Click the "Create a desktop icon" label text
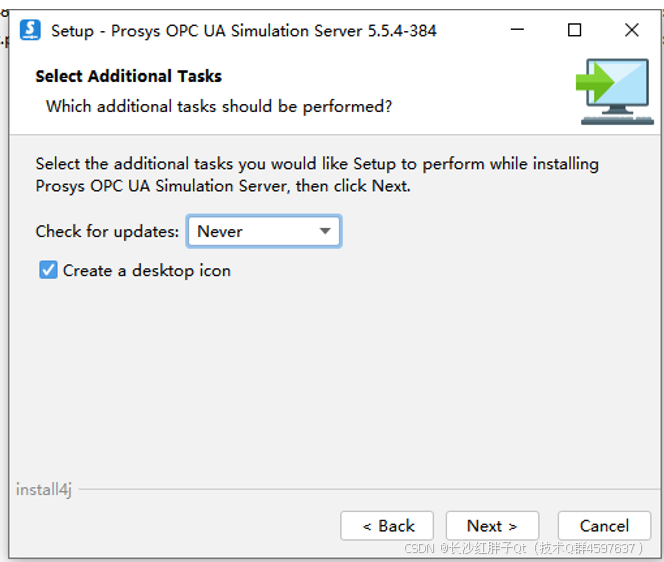This screenshot has height=562, width=664. pyautogui.click(x=146, y=270)
